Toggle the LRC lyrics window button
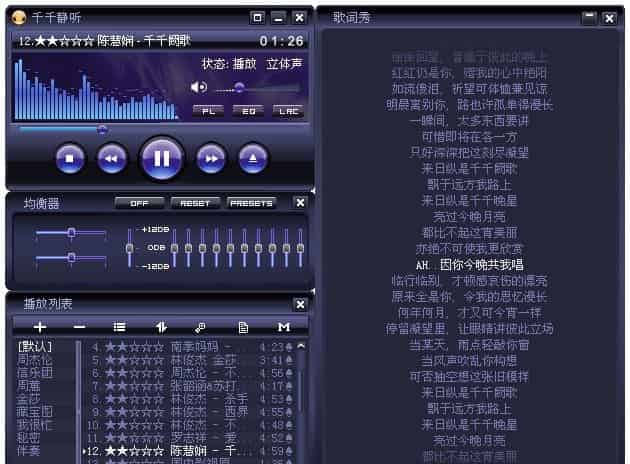The width and height of the screenshot is (630, 464). (288, 111)
